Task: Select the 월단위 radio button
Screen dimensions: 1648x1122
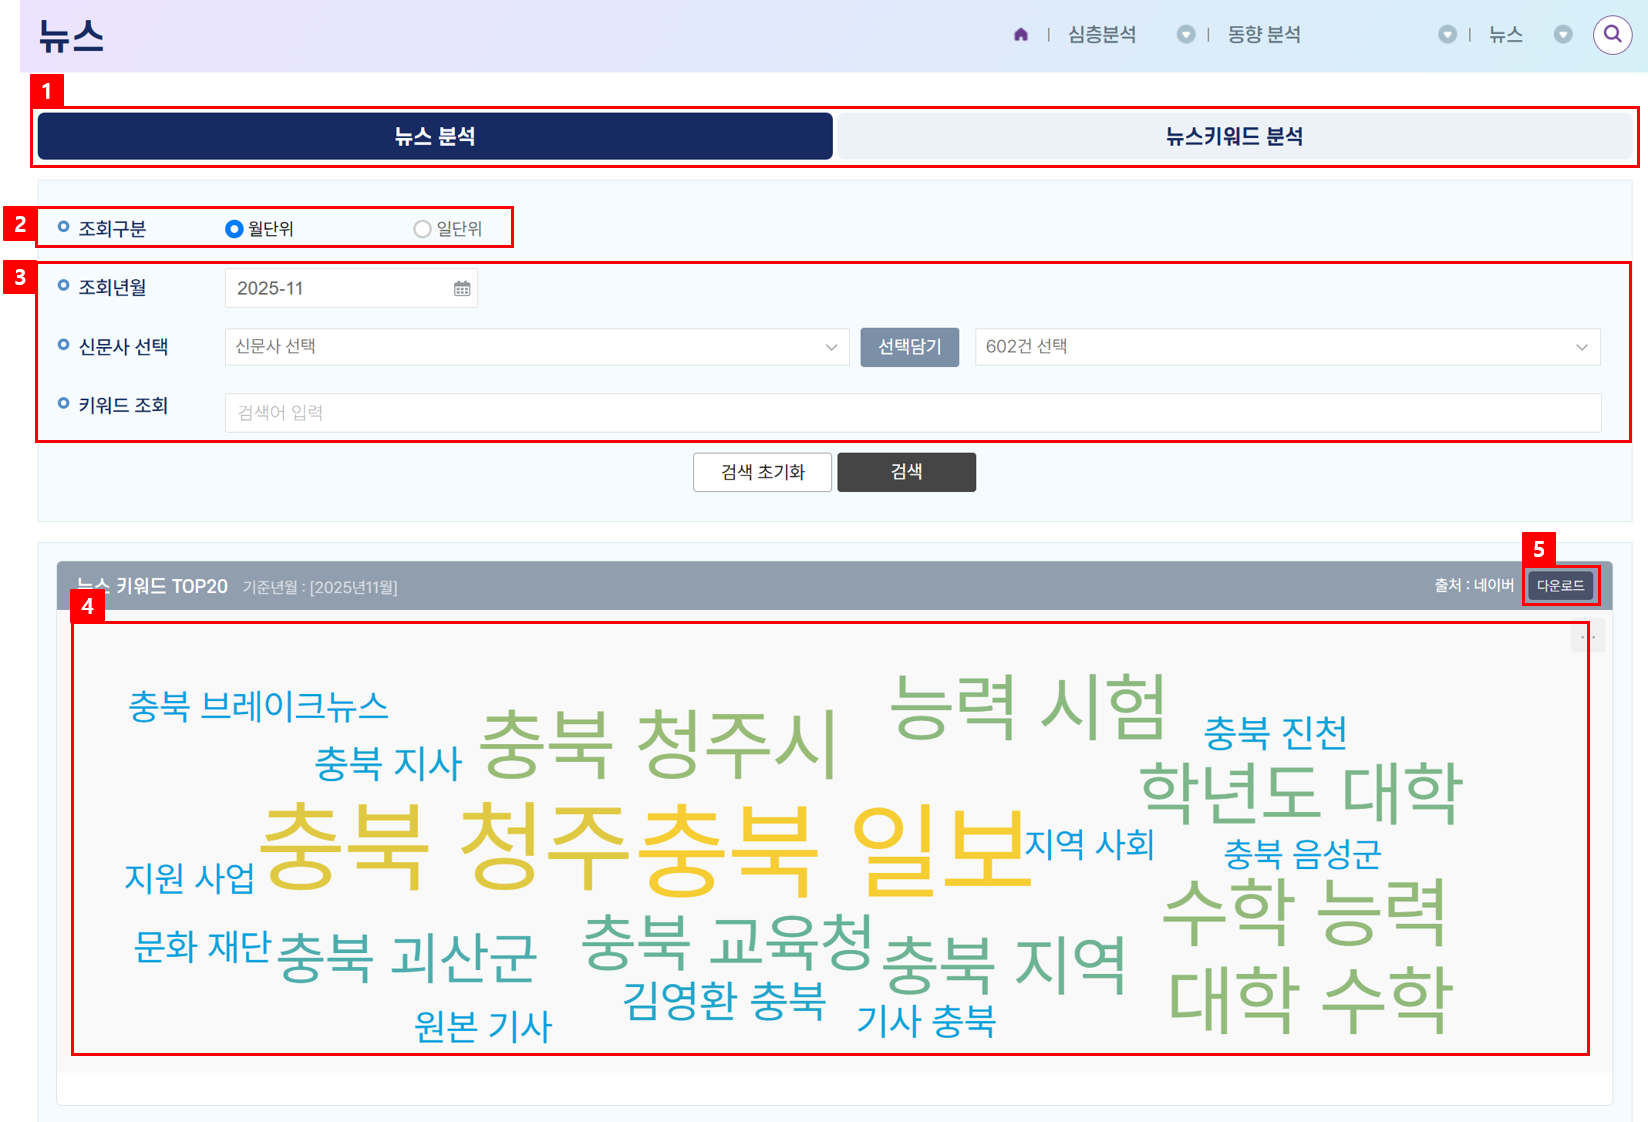Action: tap(234, 229)
